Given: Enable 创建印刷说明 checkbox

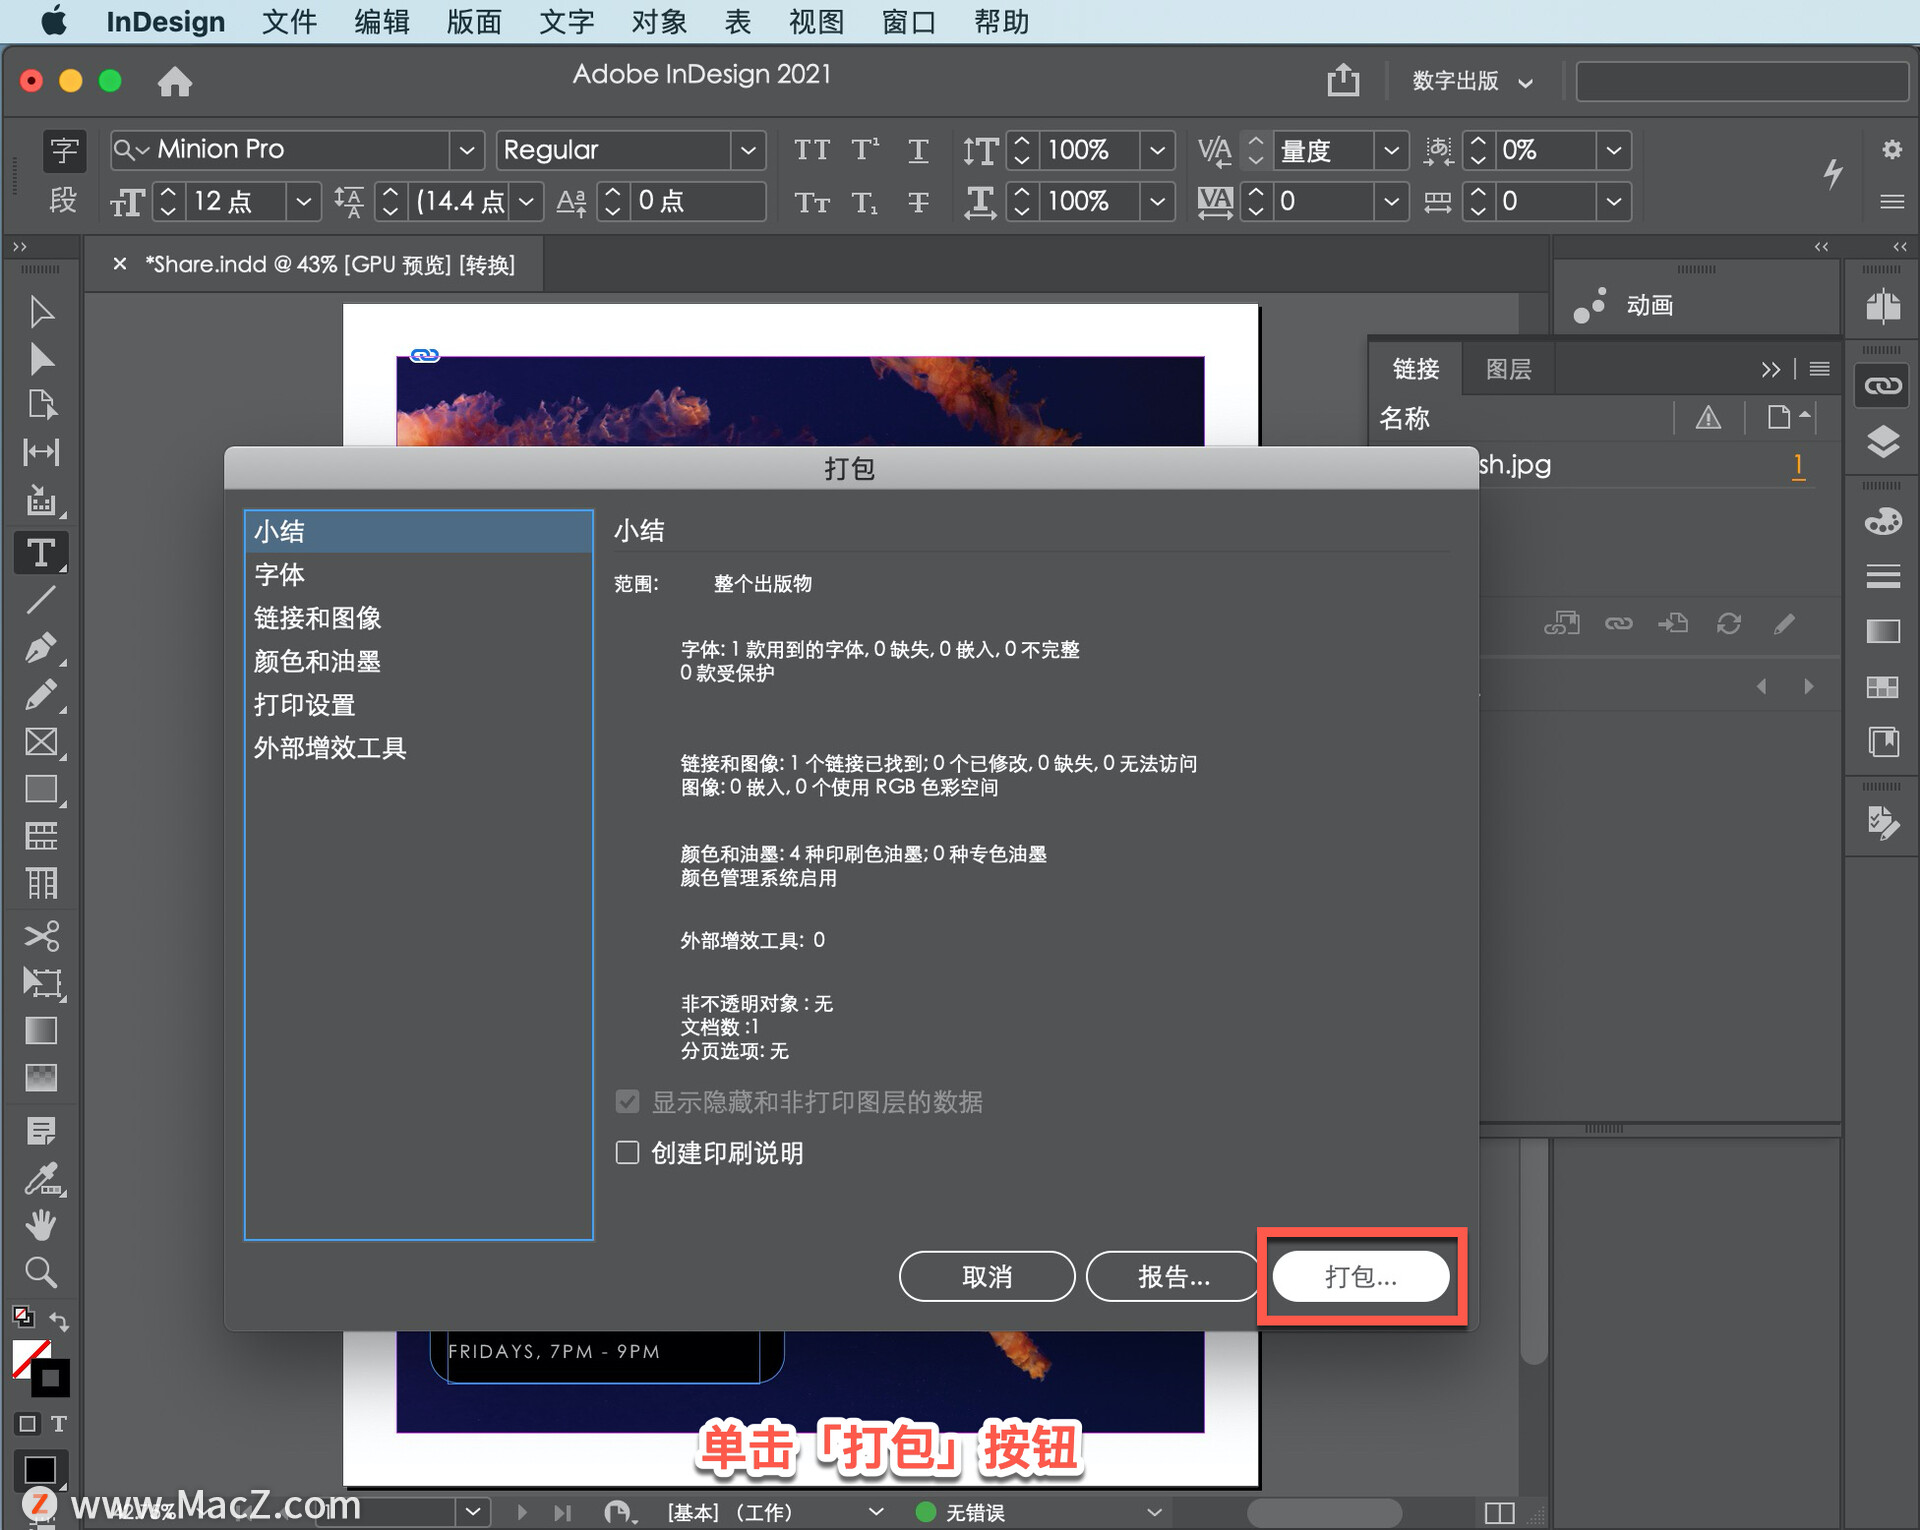Looking at the screenshot, I should [x=627, y=1153].
